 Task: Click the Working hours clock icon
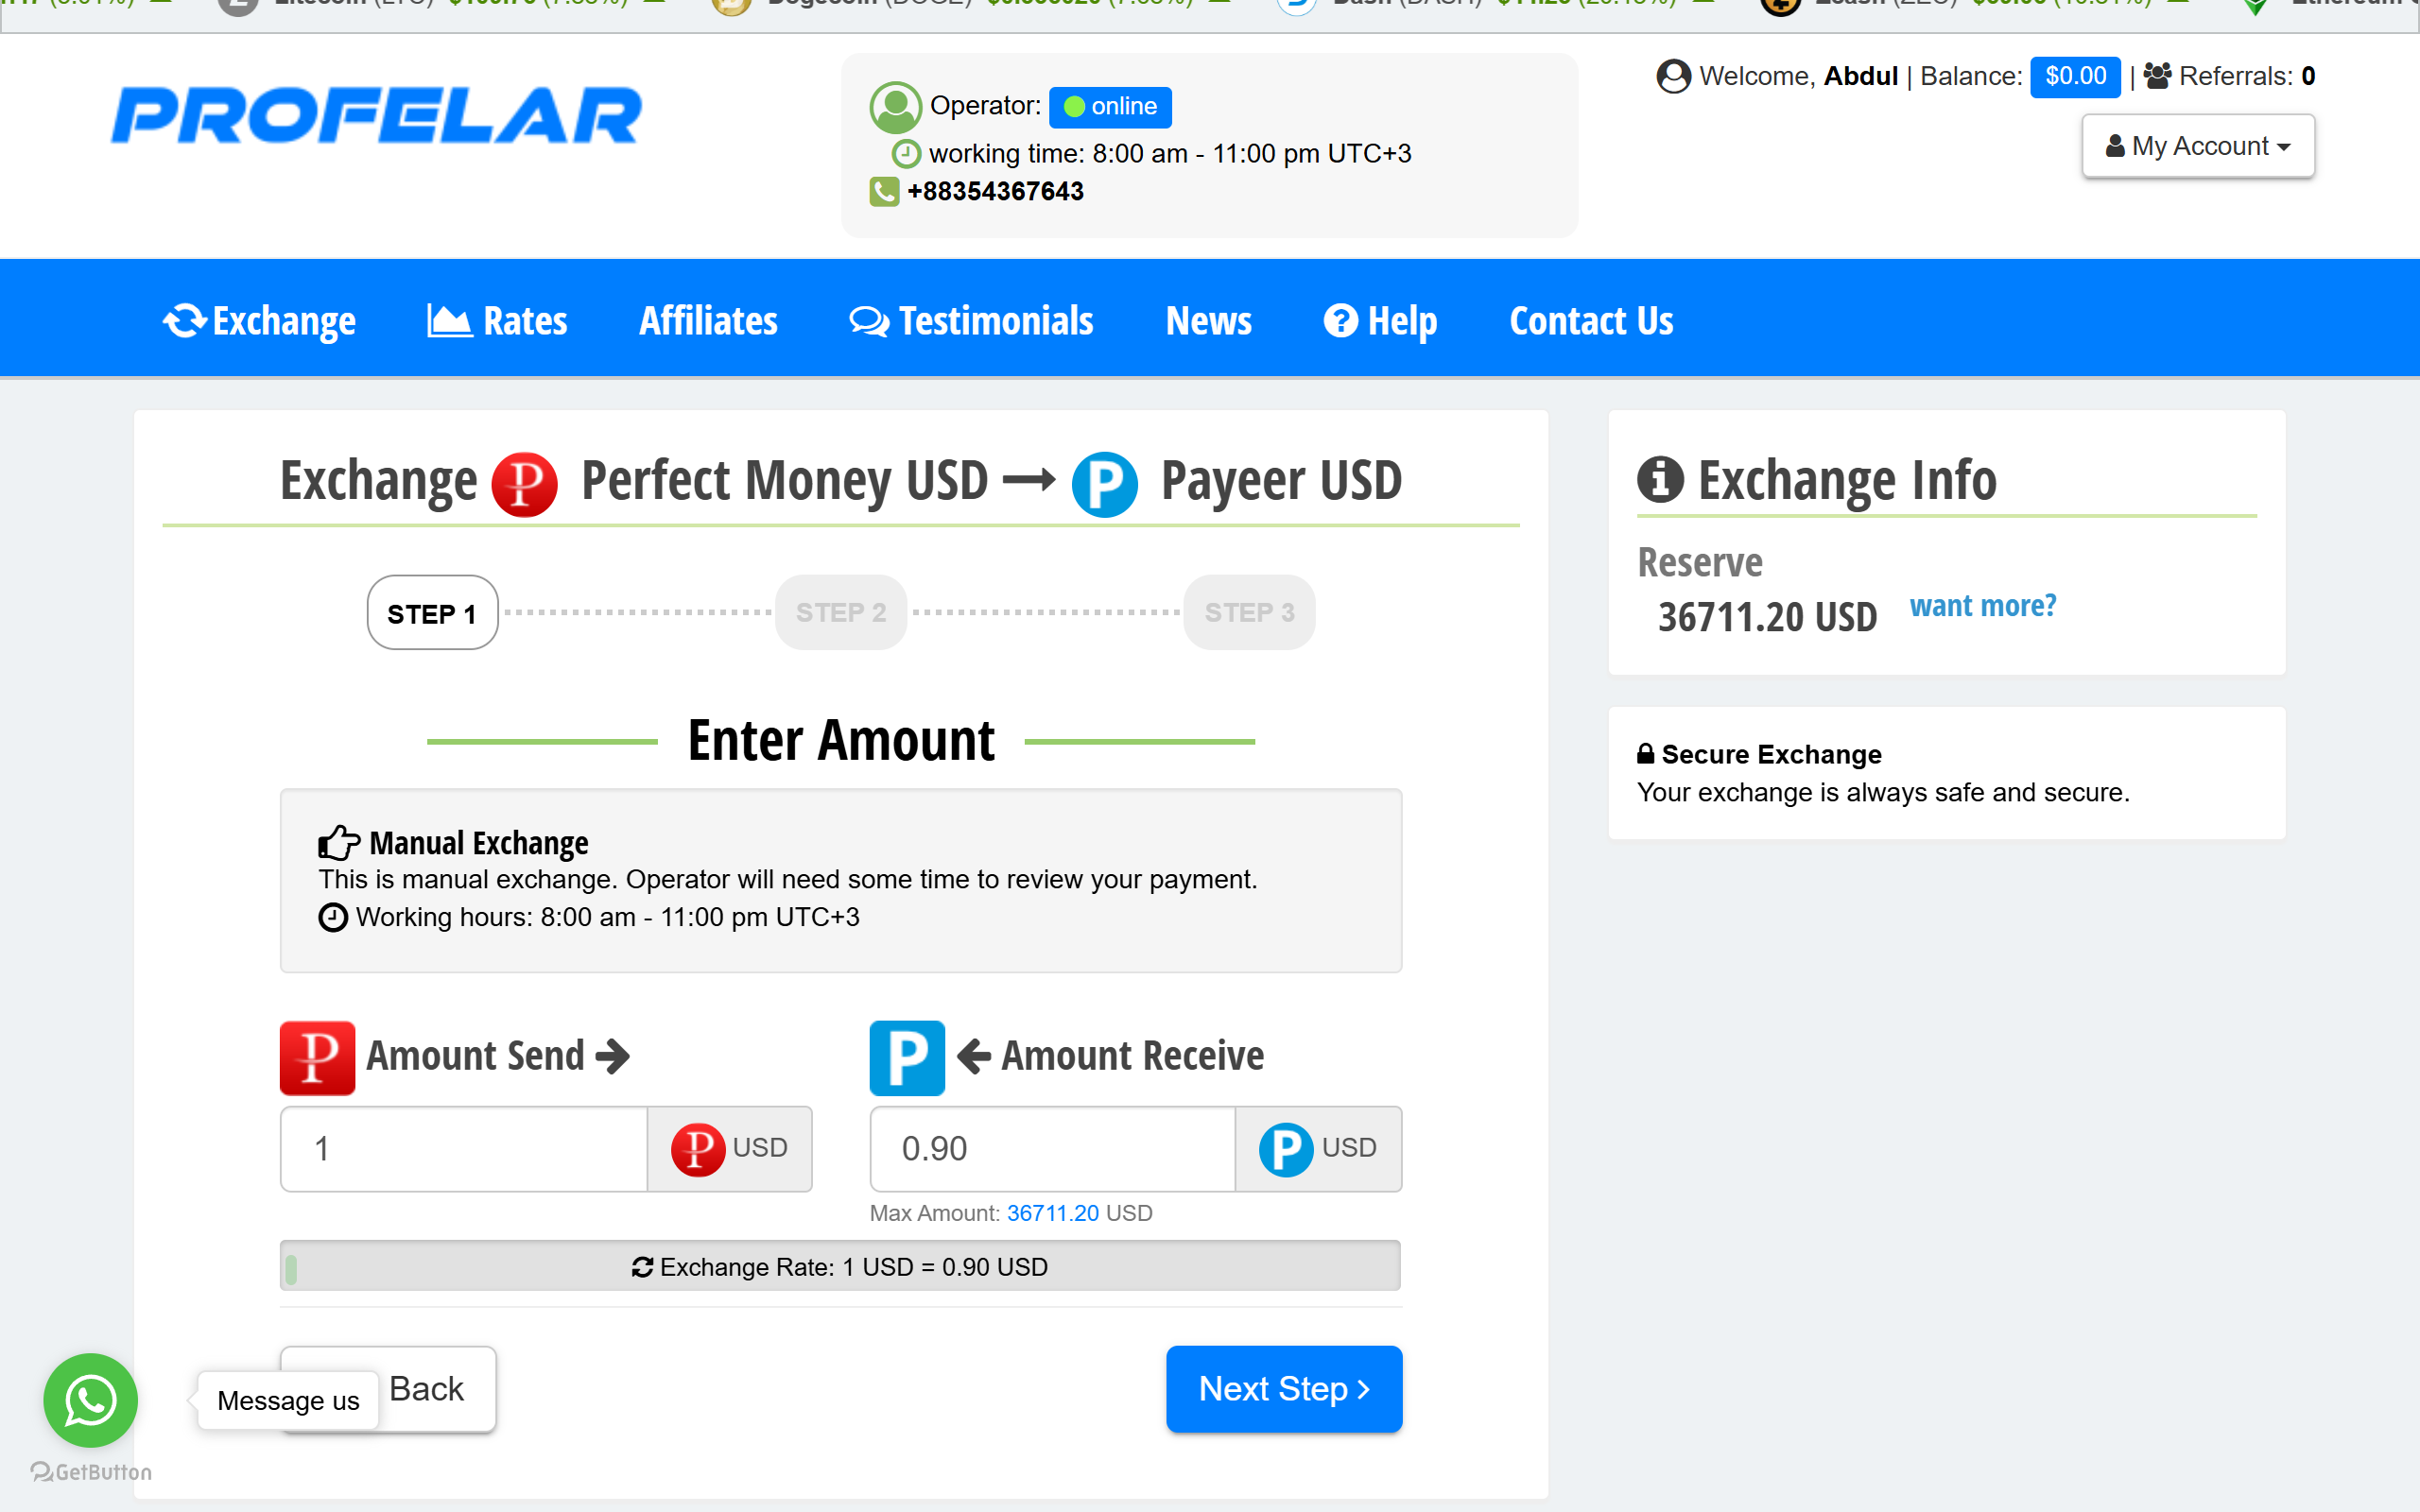point(333,917)
